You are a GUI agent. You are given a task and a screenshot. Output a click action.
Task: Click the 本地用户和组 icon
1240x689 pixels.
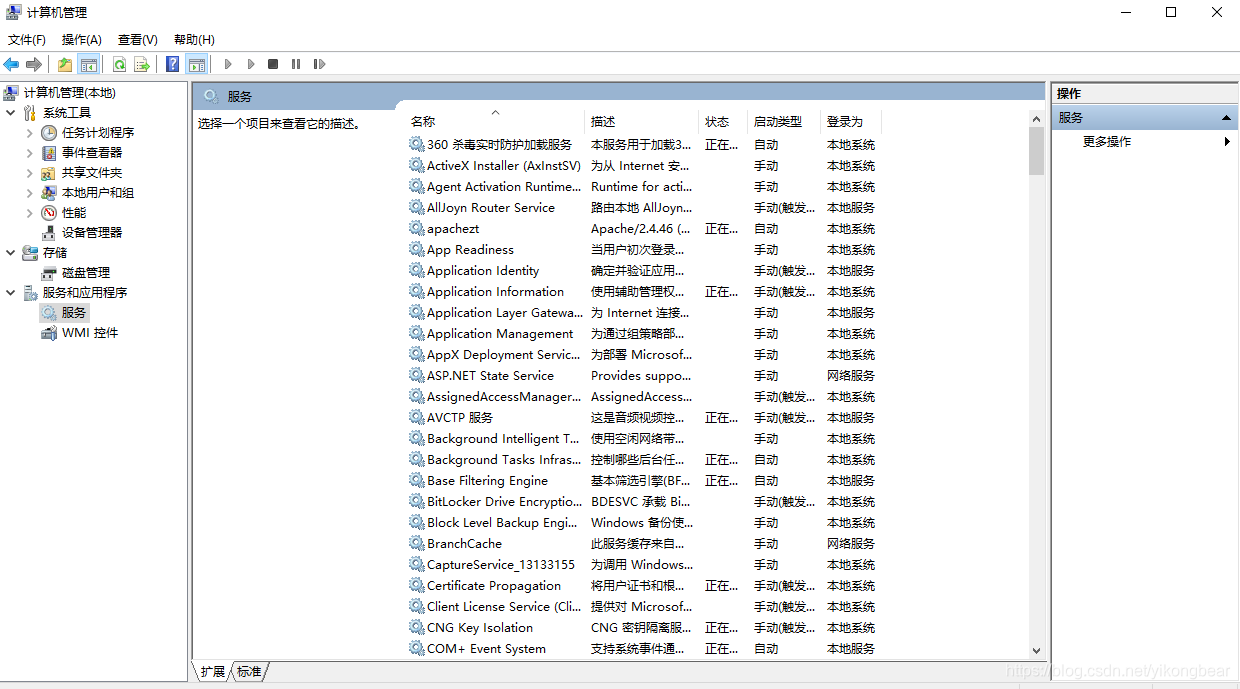[x=49, y=193]
